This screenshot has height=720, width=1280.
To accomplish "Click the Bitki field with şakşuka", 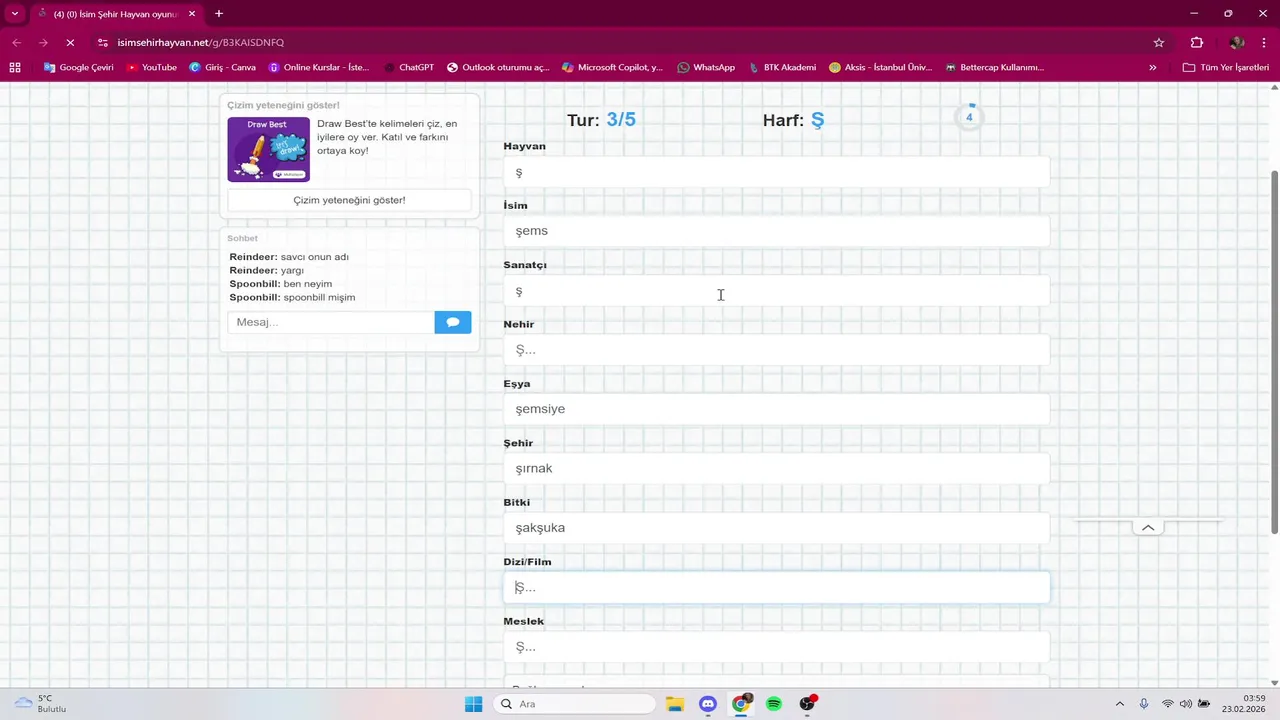I will coord(776,528).
